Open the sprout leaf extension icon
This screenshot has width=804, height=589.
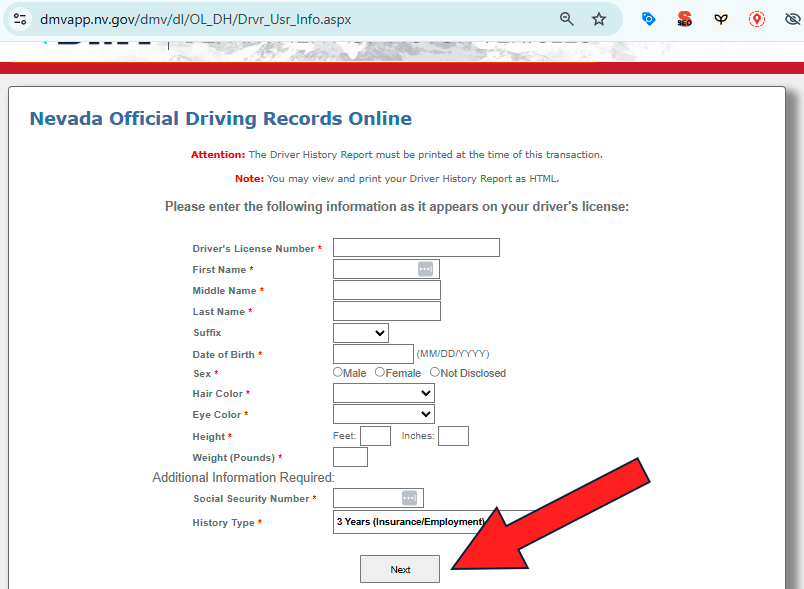pos(721,19)
